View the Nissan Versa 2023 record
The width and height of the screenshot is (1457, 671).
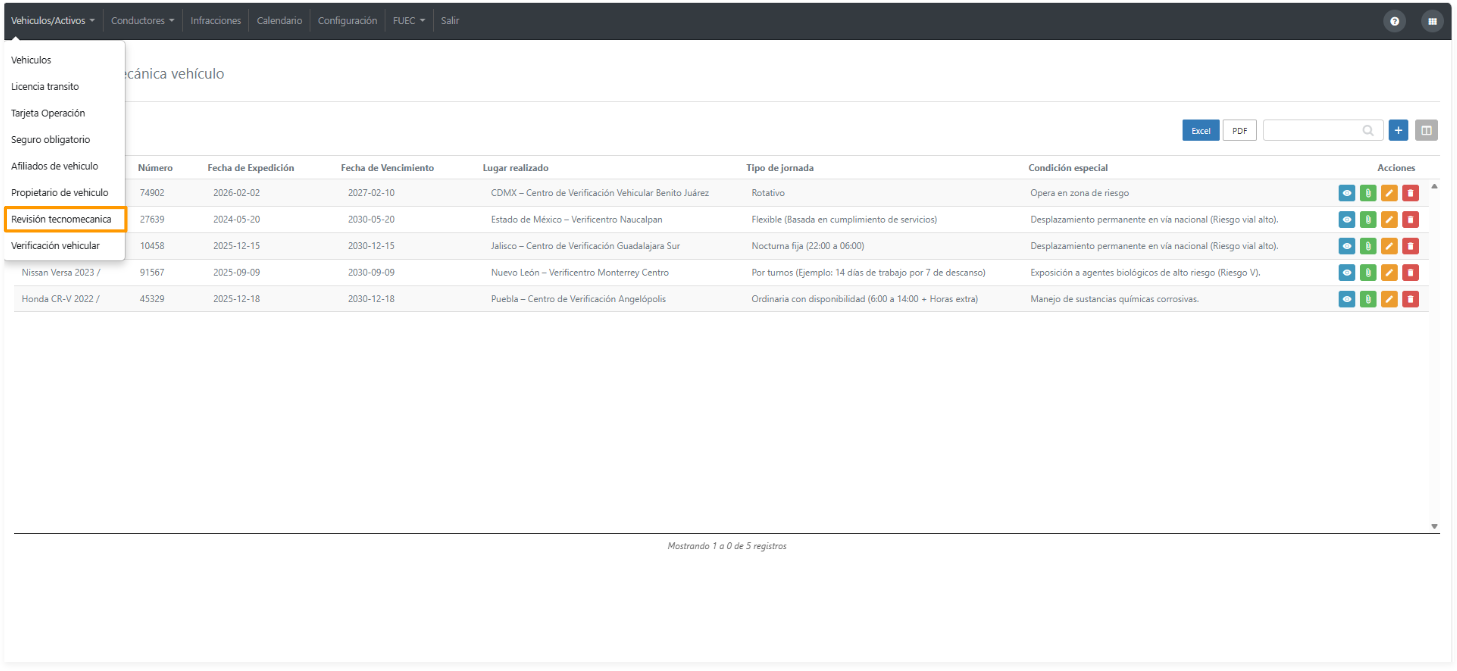[x=1347, y=272]
